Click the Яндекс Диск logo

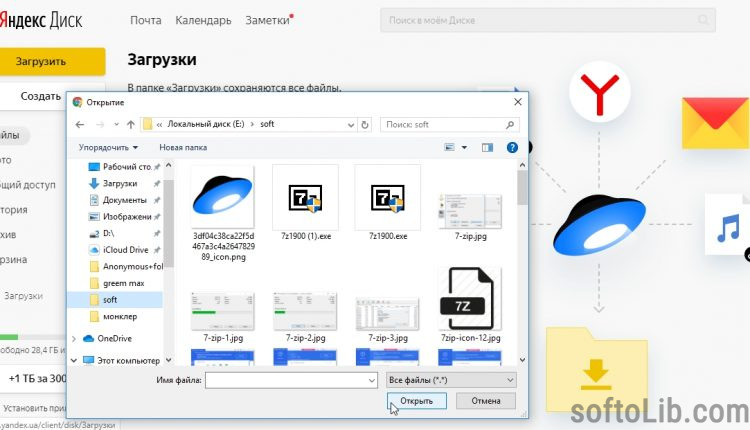[x=41, y=20]
